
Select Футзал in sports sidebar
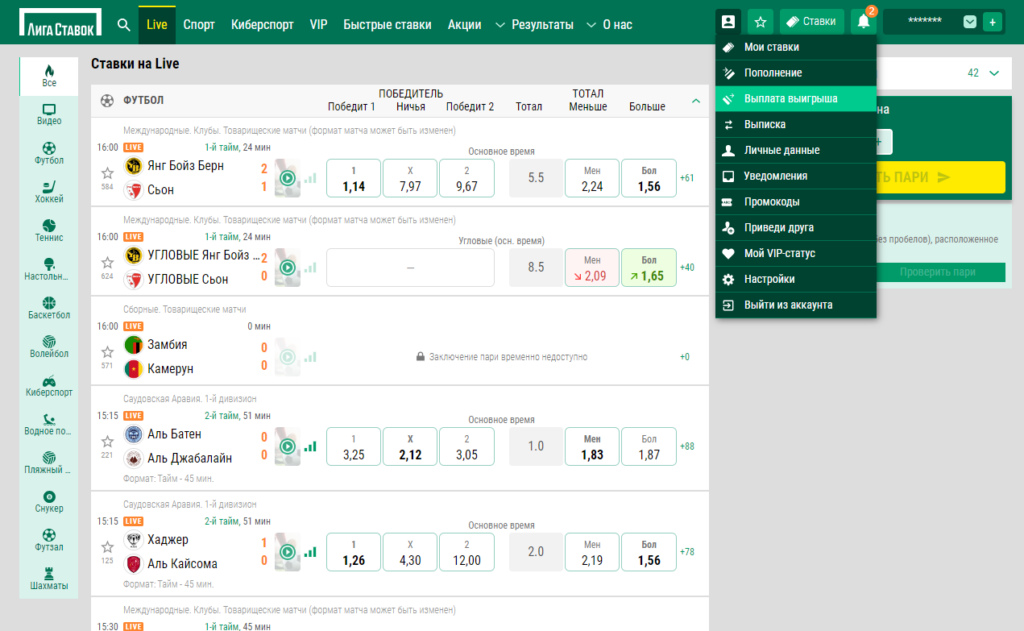coord(49,540)
